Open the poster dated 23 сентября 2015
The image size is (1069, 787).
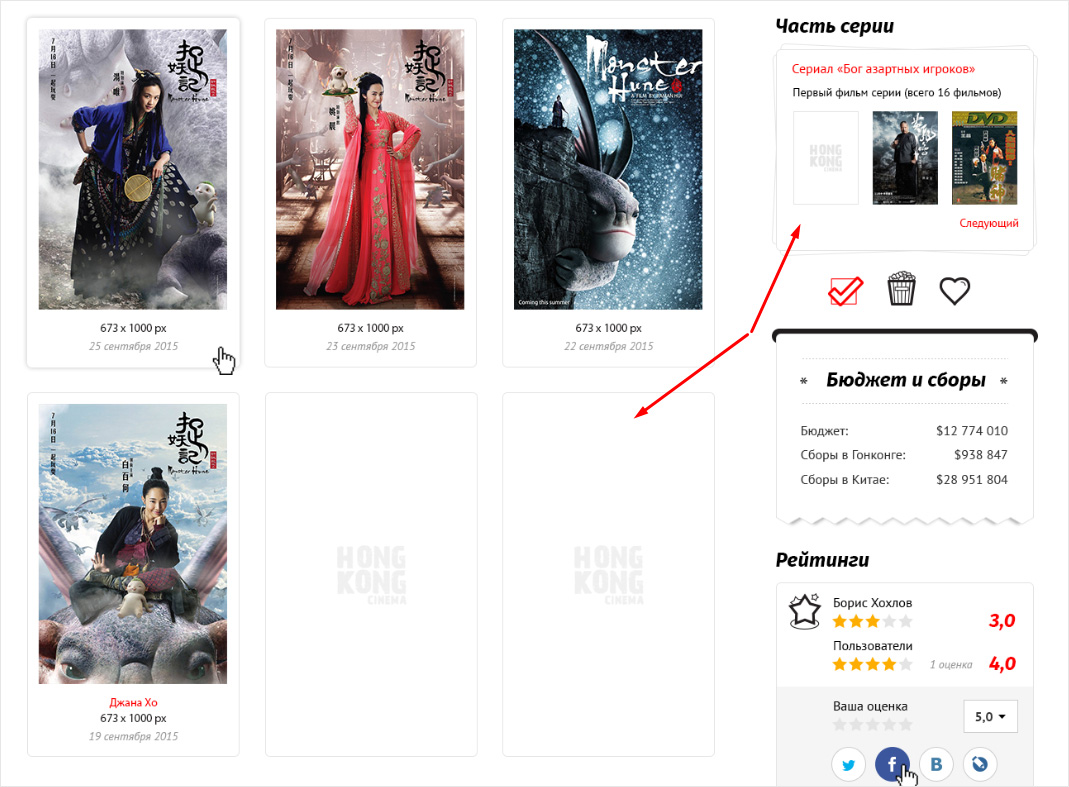(x=370, y=169)
